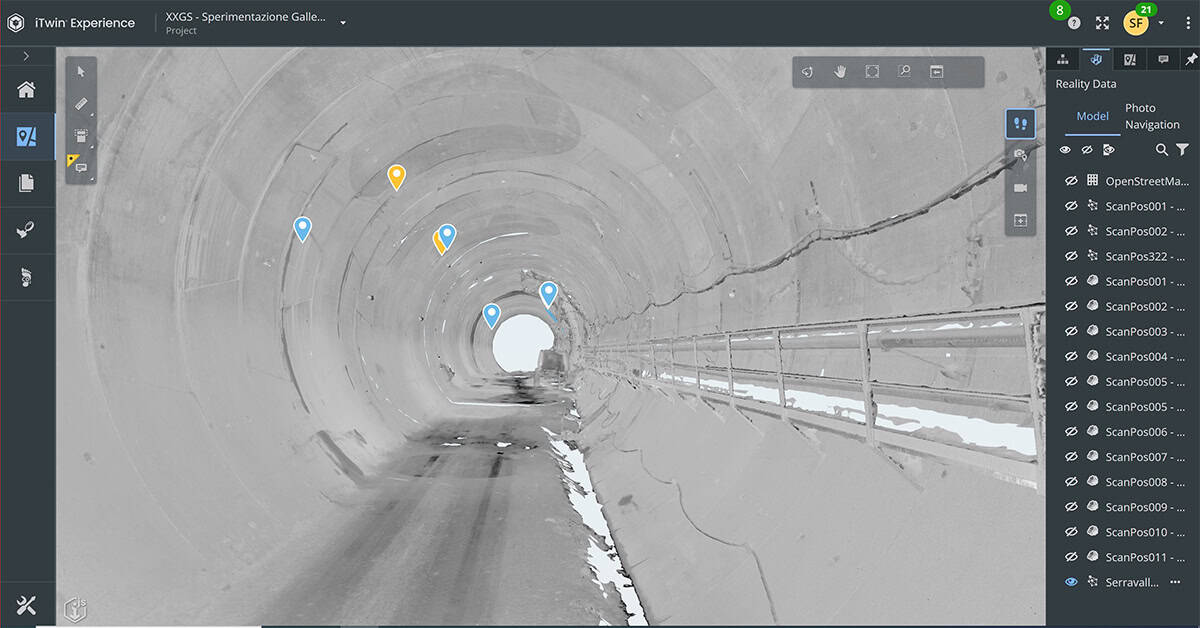Image resolution: width=1200 pixels, height=628 pixels.
Task: Open the home icon in sidebar
Action: [27, 89]
